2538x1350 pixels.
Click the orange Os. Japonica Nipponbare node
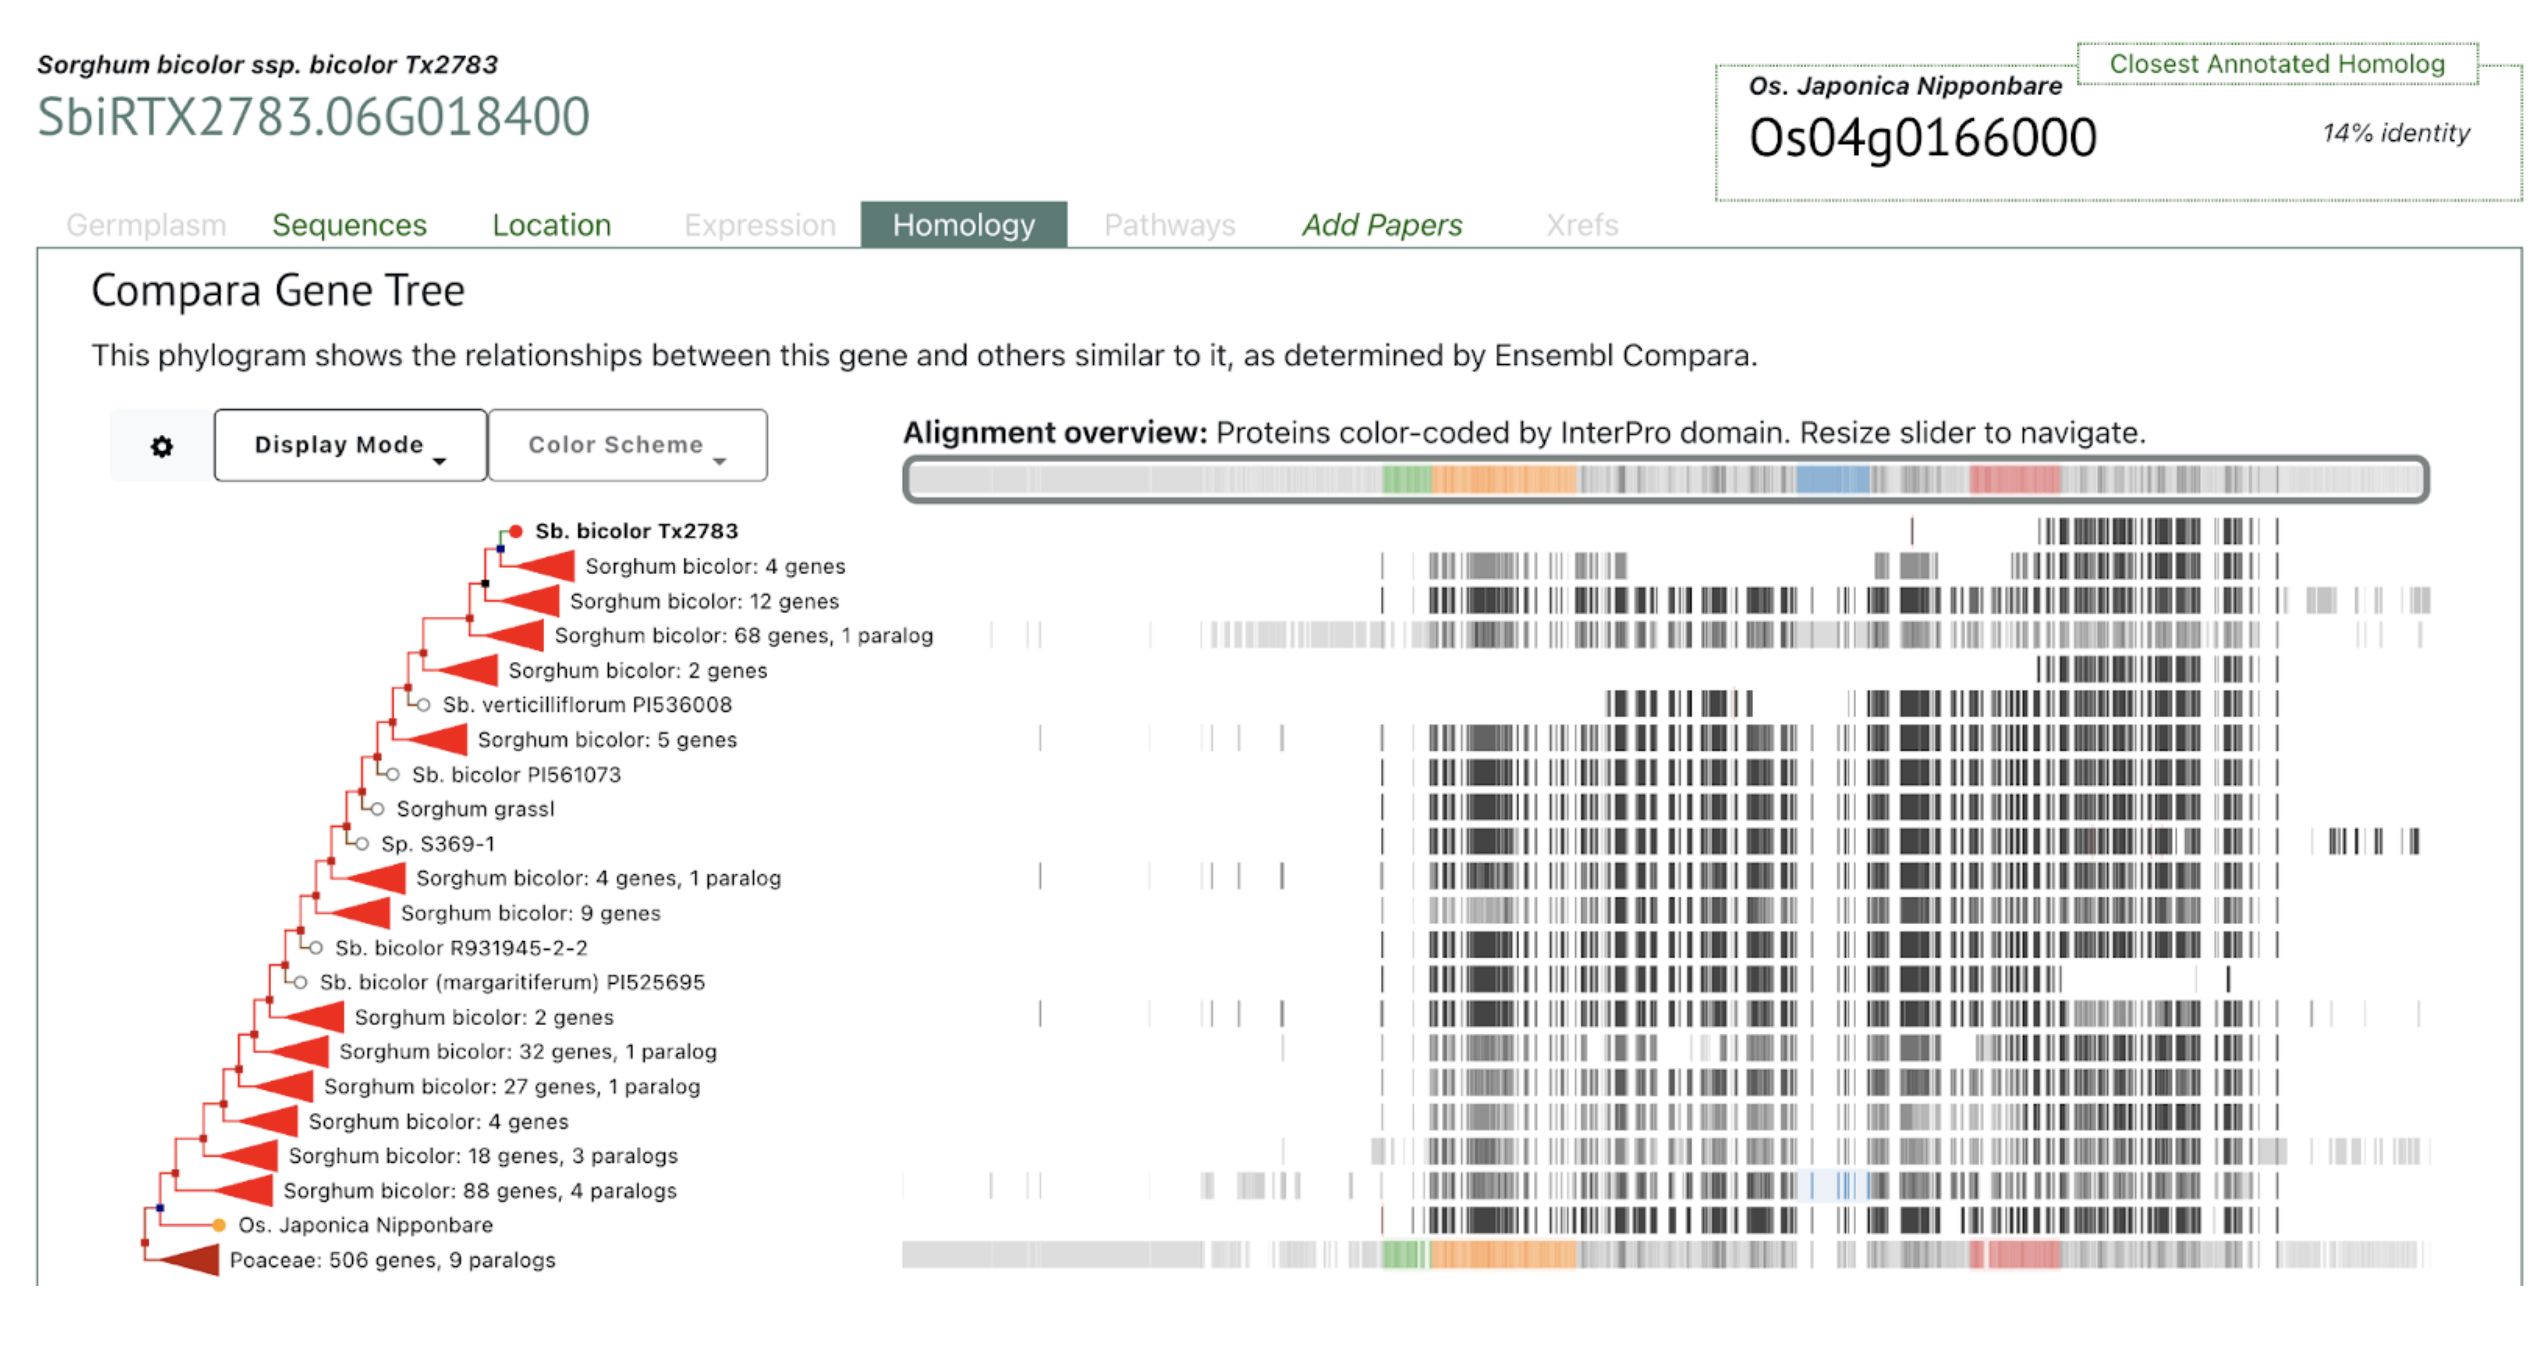219,1225
